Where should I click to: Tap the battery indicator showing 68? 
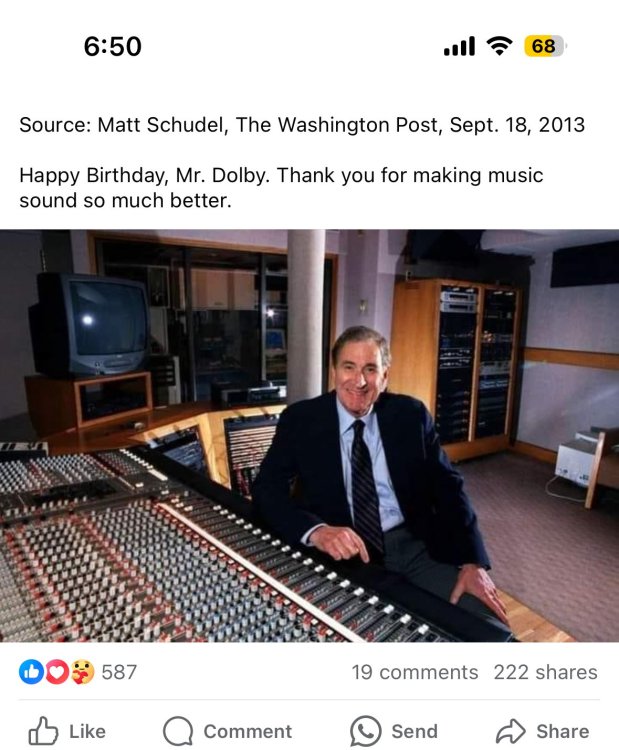click(544, 46)
